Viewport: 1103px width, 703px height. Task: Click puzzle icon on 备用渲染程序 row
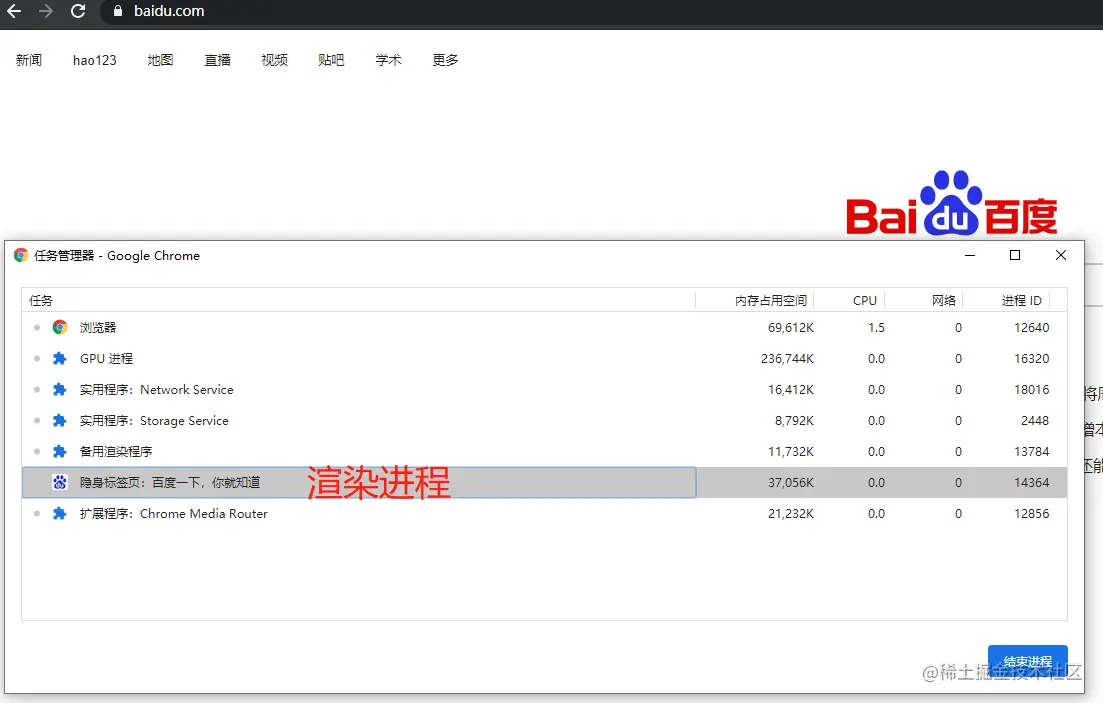pos(60,451)
